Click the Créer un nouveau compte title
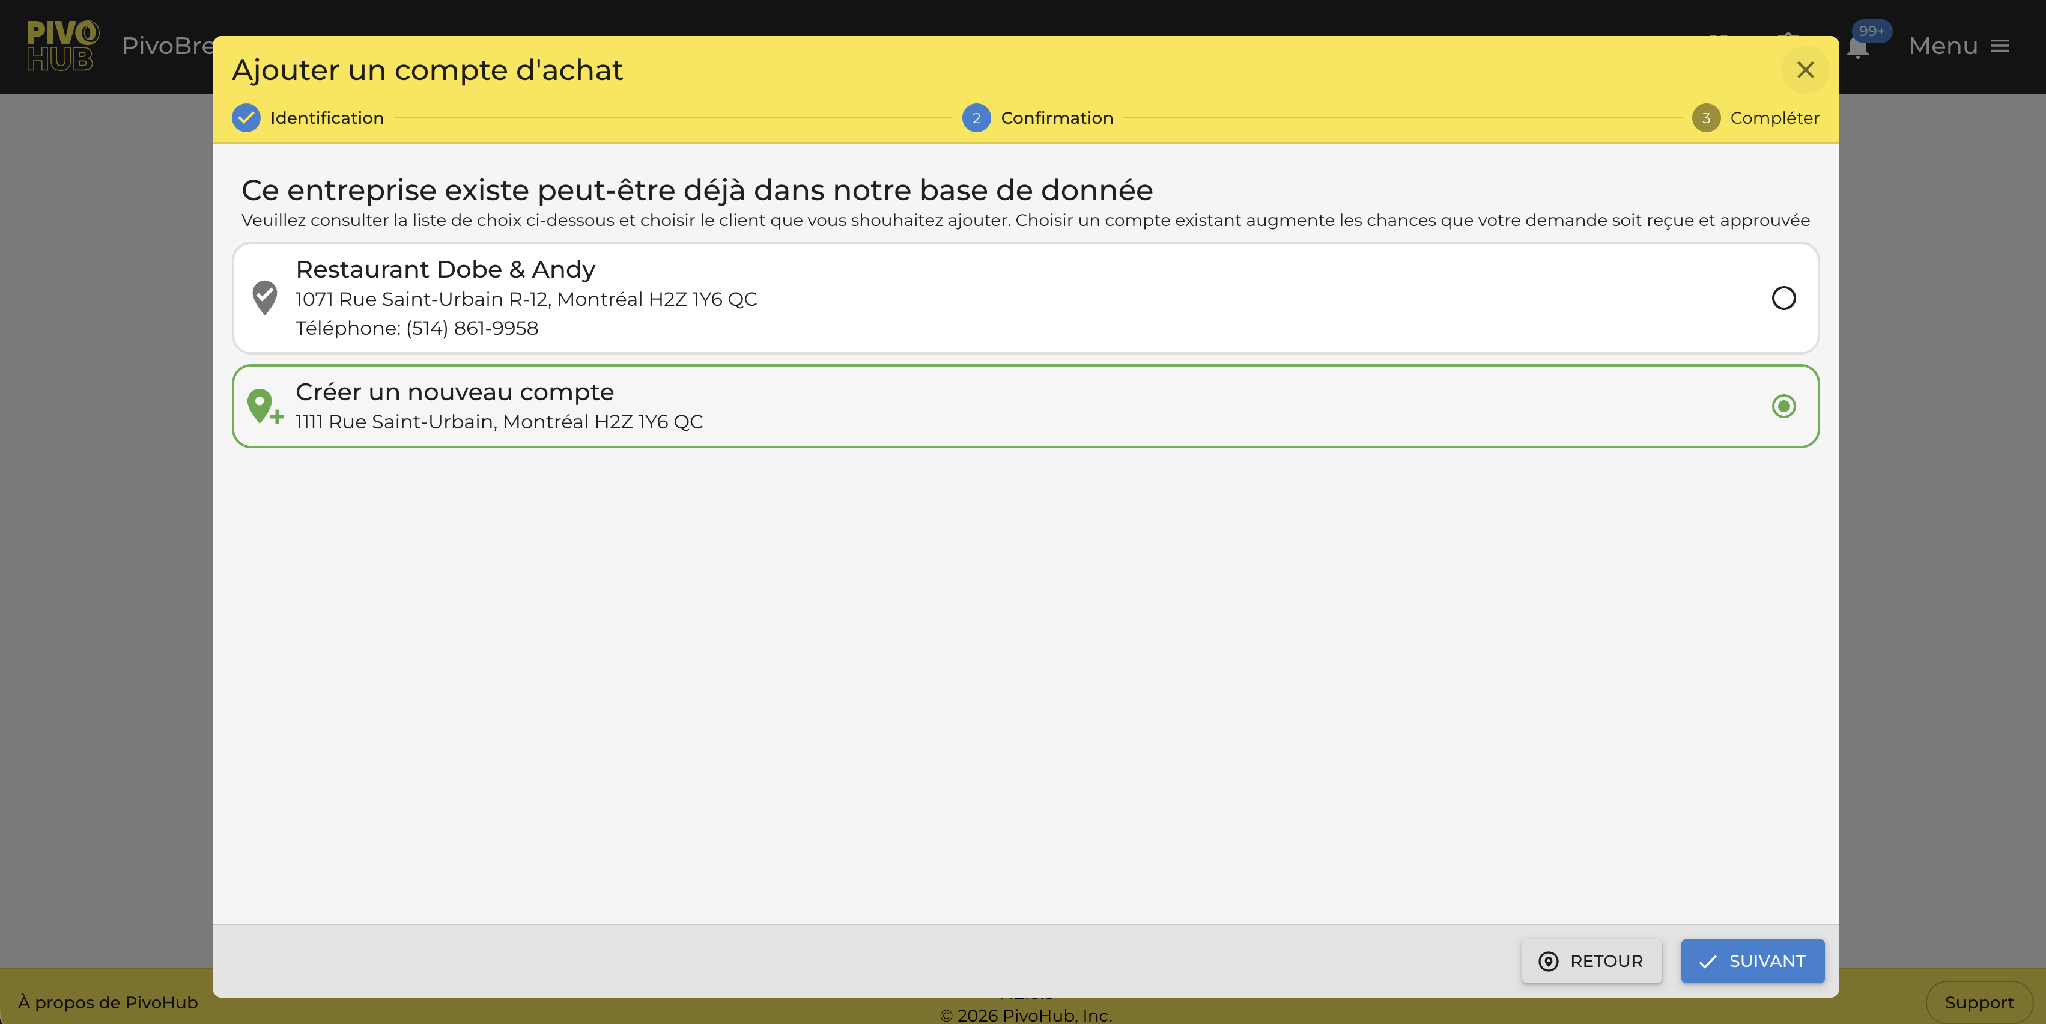This screenshot has height=1024, width=2046. point(455,392)
